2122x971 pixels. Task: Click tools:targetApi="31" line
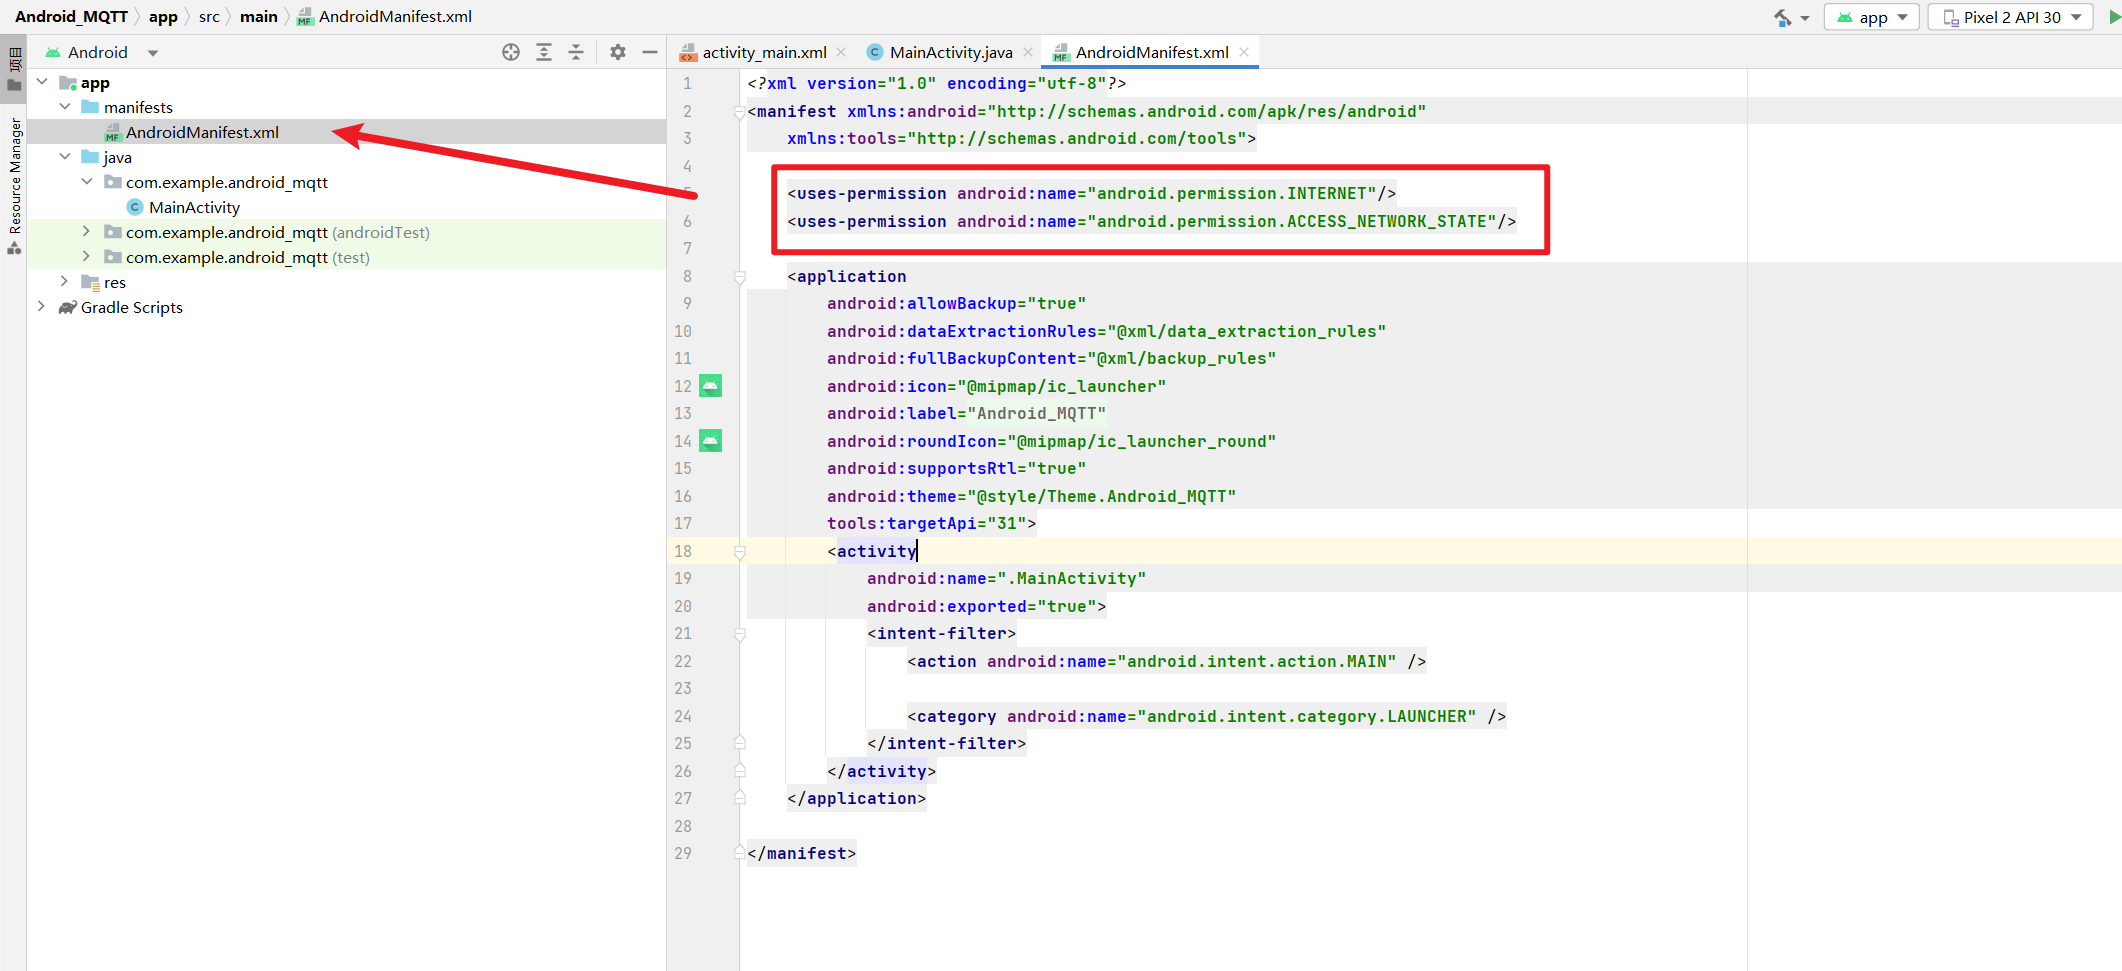(x=931, y=524)
